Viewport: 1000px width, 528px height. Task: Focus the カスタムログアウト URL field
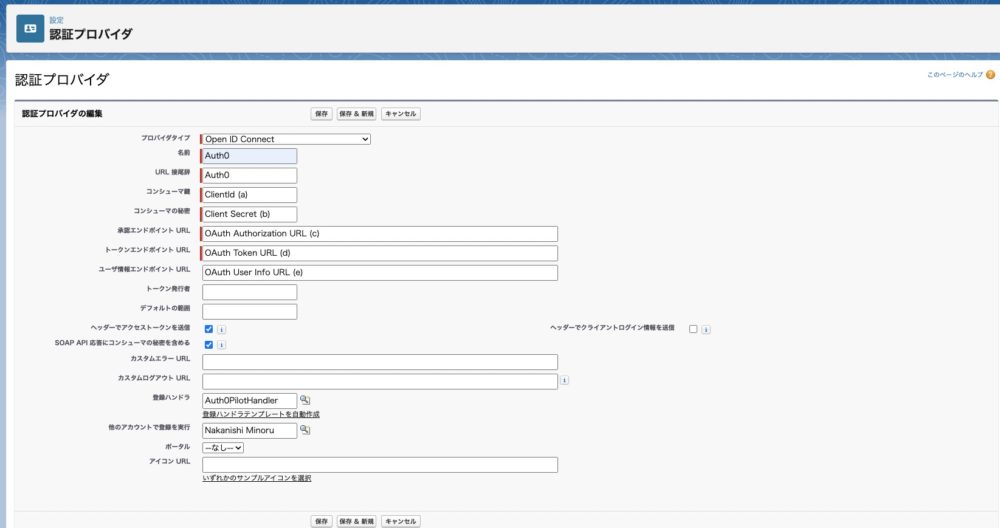379,381
